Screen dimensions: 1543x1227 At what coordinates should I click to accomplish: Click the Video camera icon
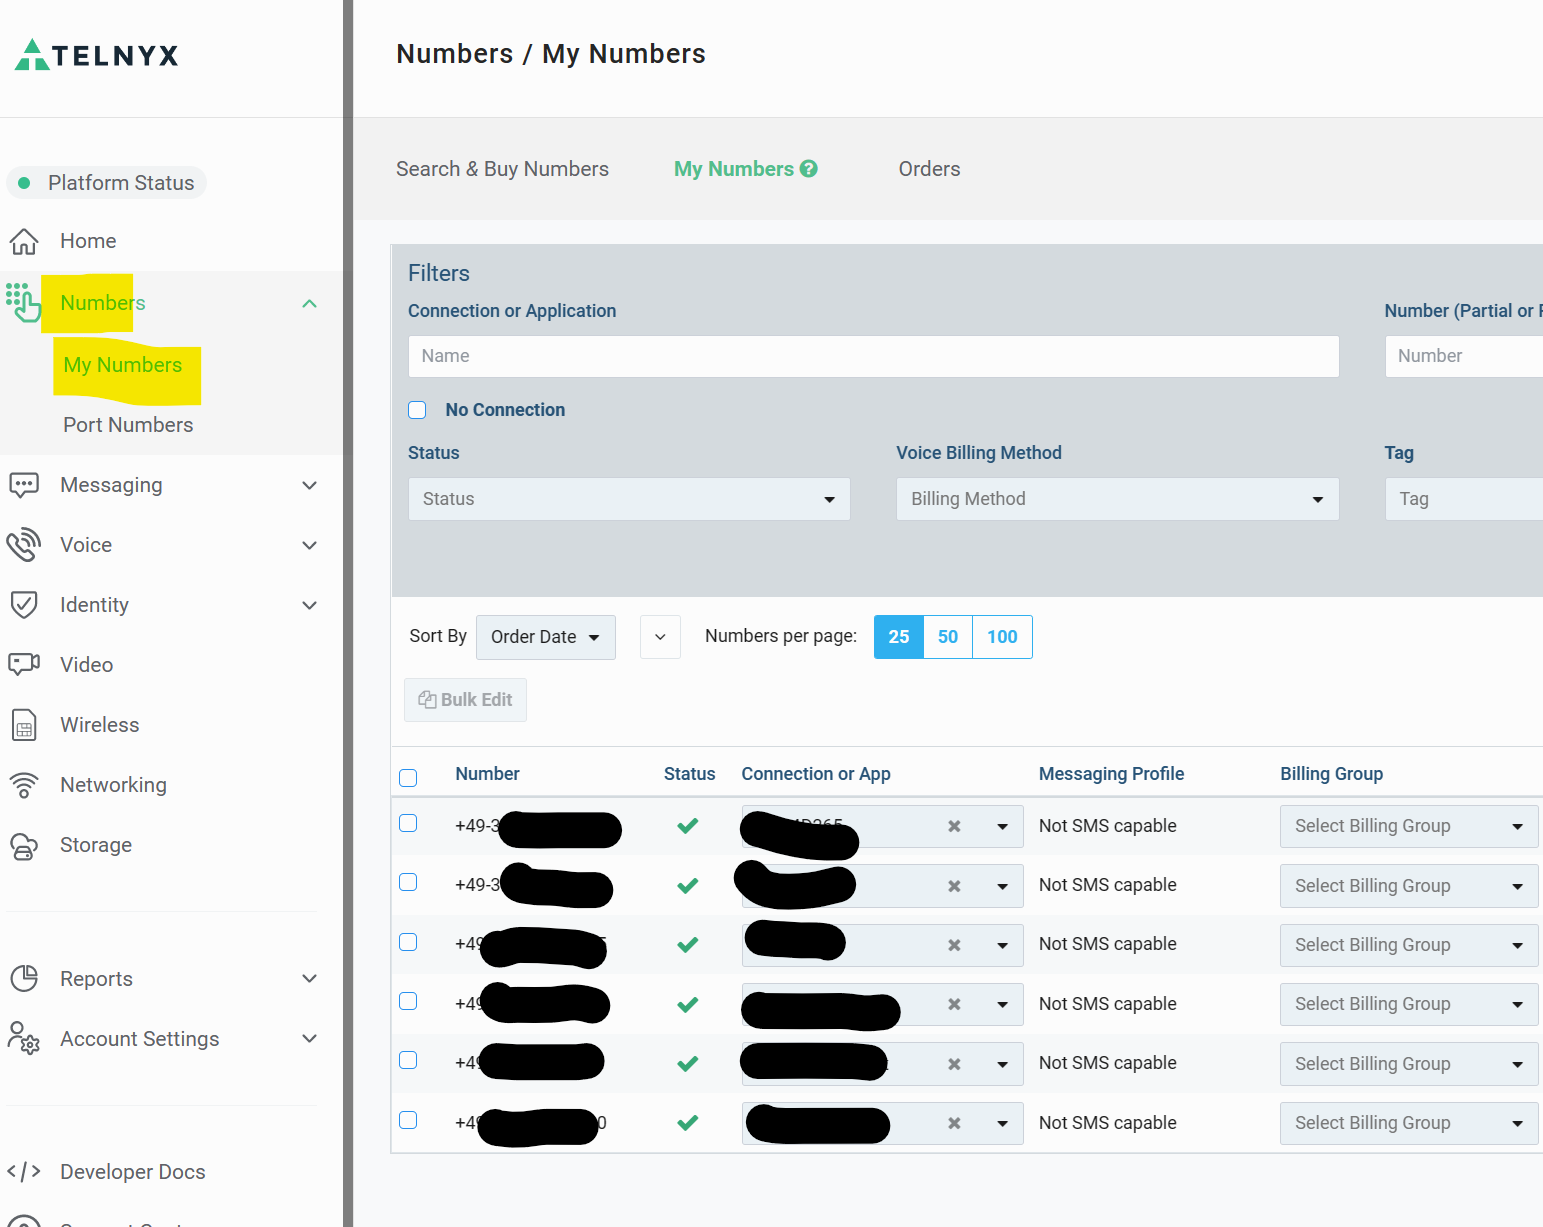(x=24, y=664)
